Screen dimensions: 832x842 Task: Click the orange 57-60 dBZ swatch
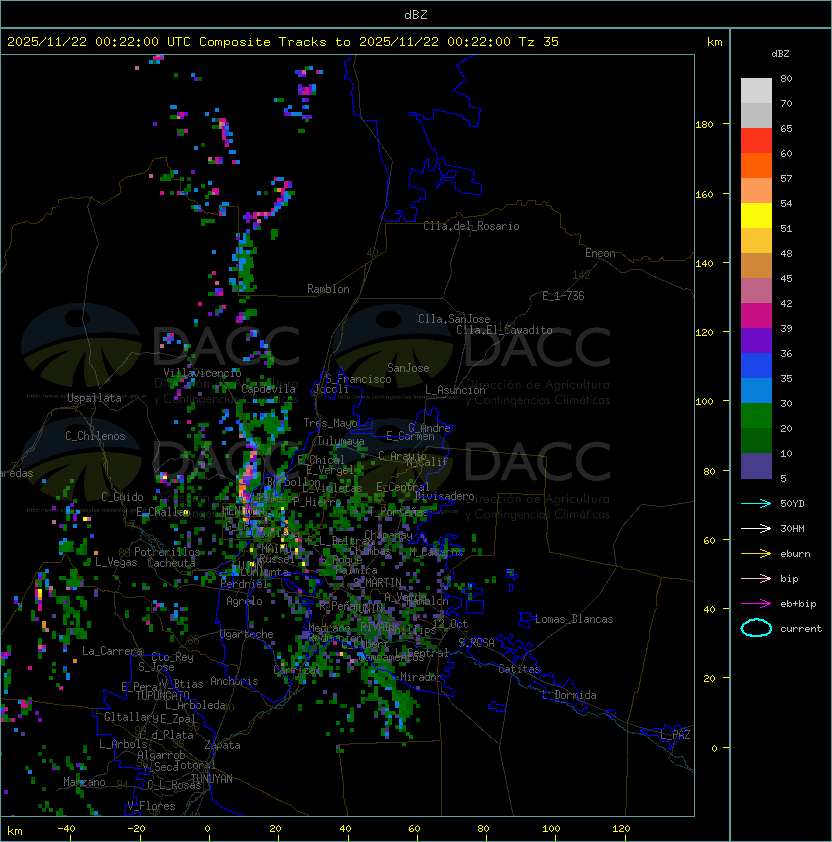pyautogui.click(x=756, y=166)
